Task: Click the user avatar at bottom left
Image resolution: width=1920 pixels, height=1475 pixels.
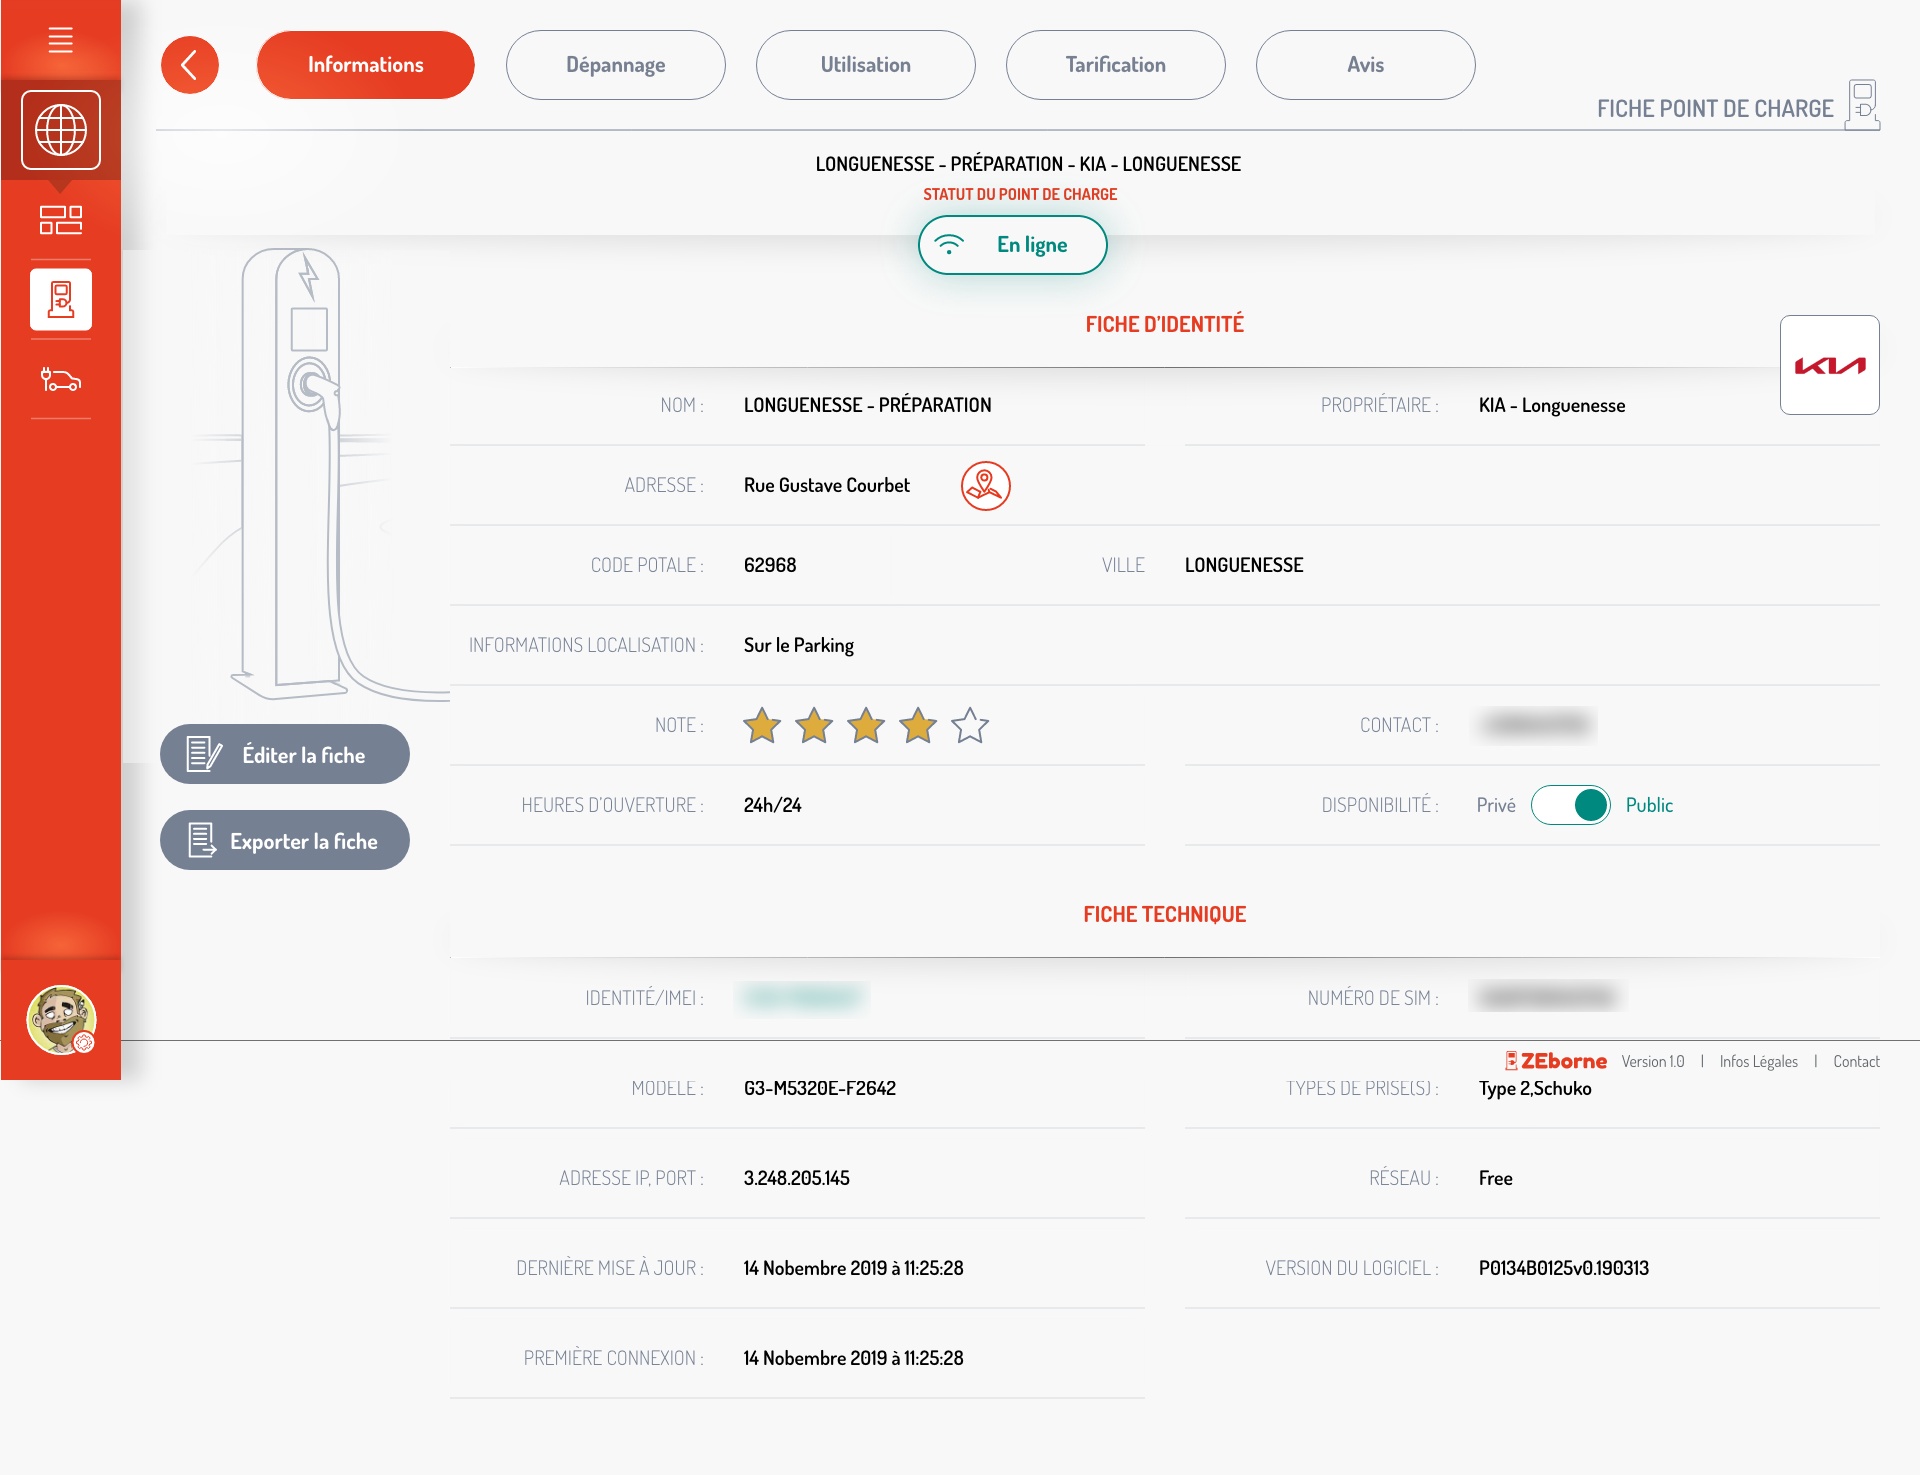Action: click(61, 1019)
